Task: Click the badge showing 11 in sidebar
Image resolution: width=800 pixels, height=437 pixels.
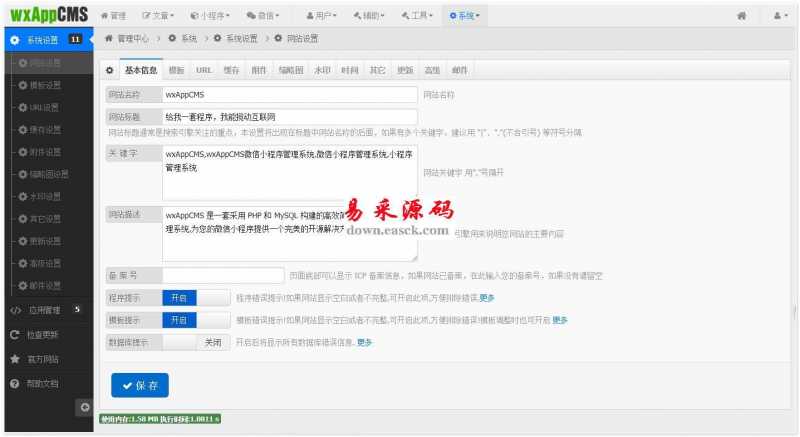Action: [75, 39]
